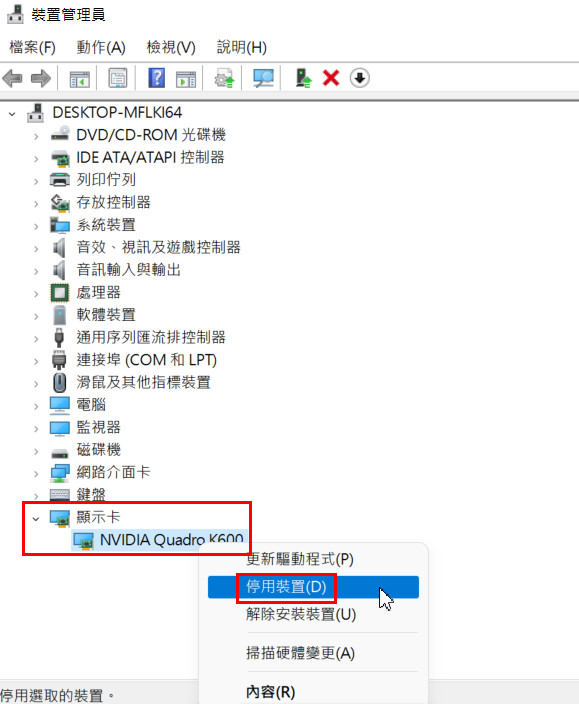
Task: Click the update driver toolbar icon
Action: coord(224,78)
